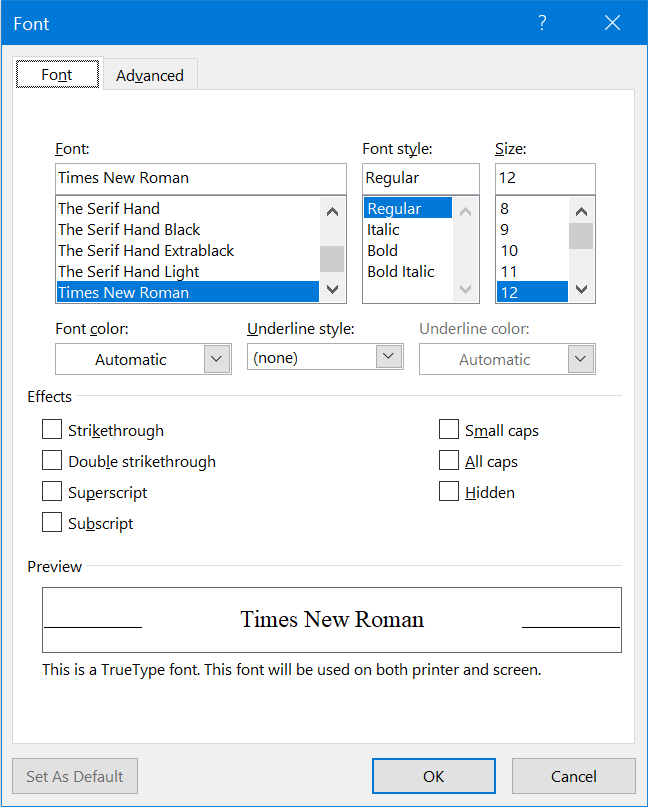This screenshot has height=807, width=648.
Task: Select The Serif Hand Black font
Action: (x=188, y=230)
